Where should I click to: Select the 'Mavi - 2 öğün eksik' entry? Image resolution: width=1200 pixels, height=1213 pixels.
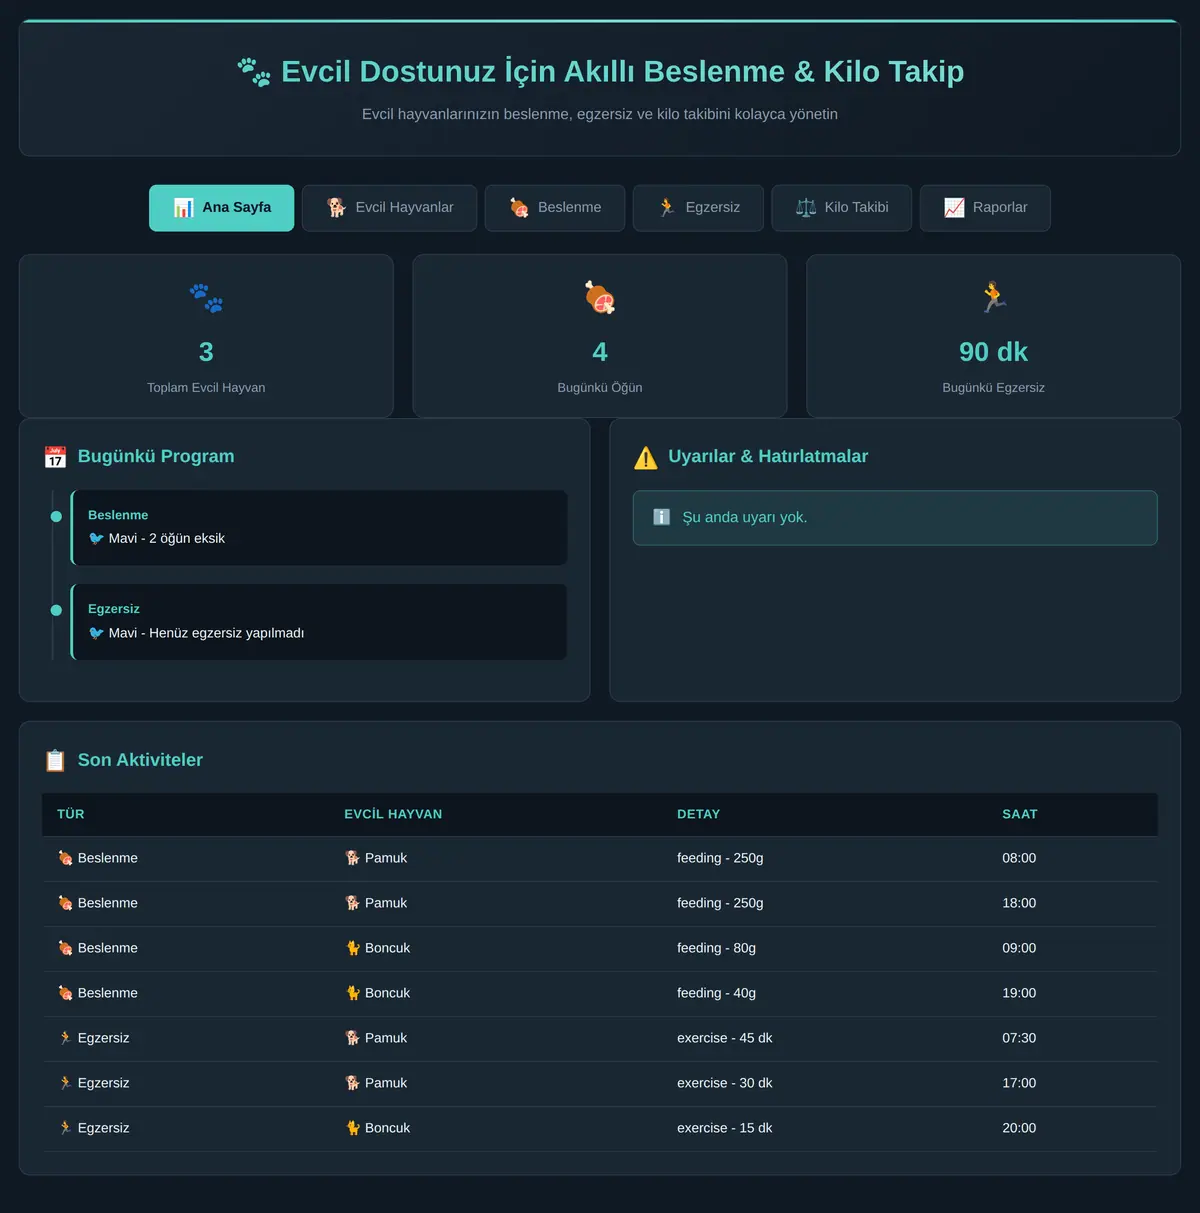click(319, 528)
